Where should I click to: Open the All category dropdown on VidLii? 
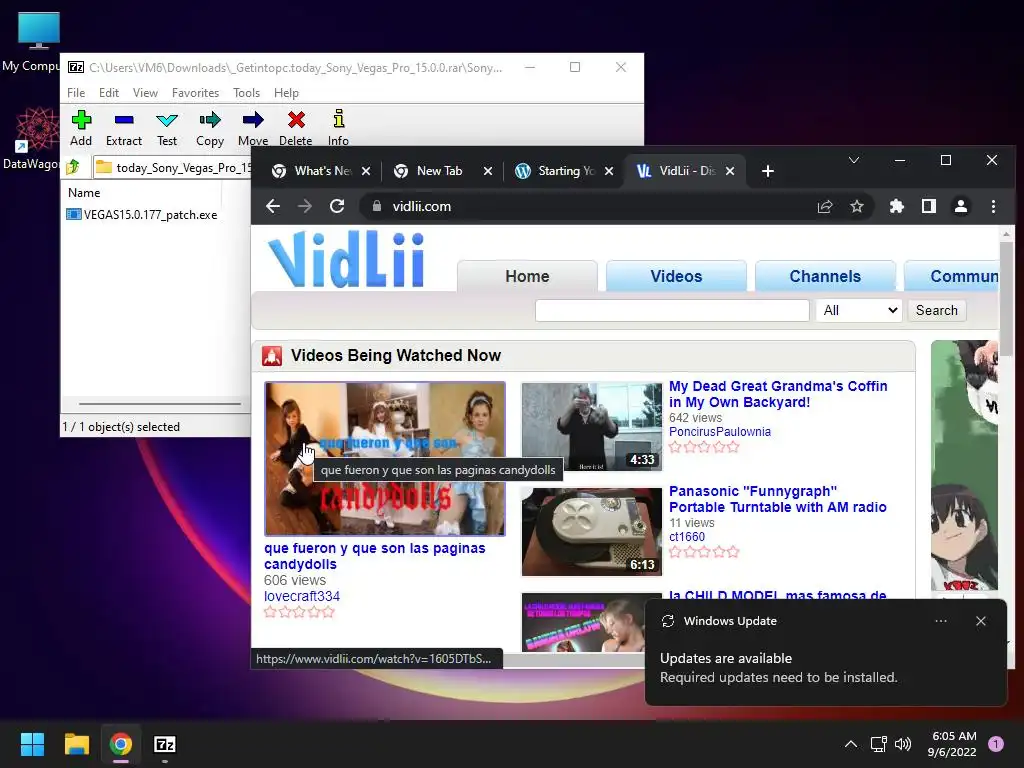tap(859, 310)
